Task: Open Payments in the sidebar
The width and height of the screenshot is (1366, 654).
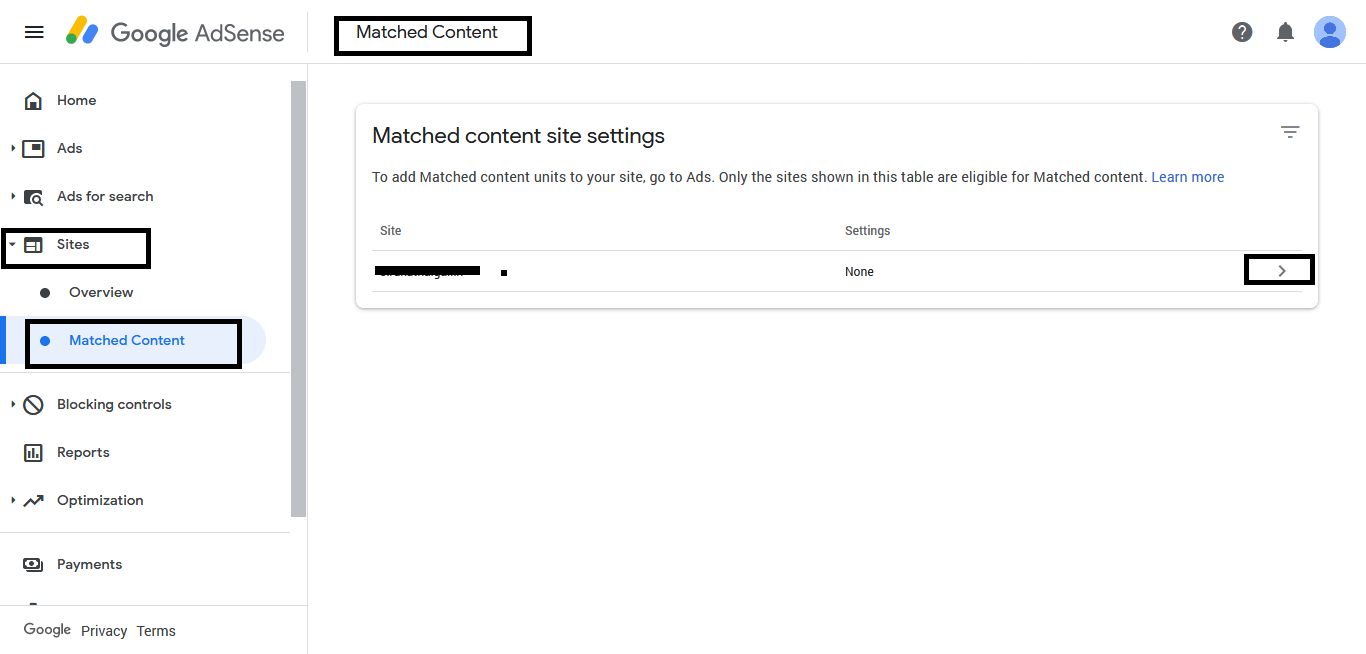Action: coord(89,564)
